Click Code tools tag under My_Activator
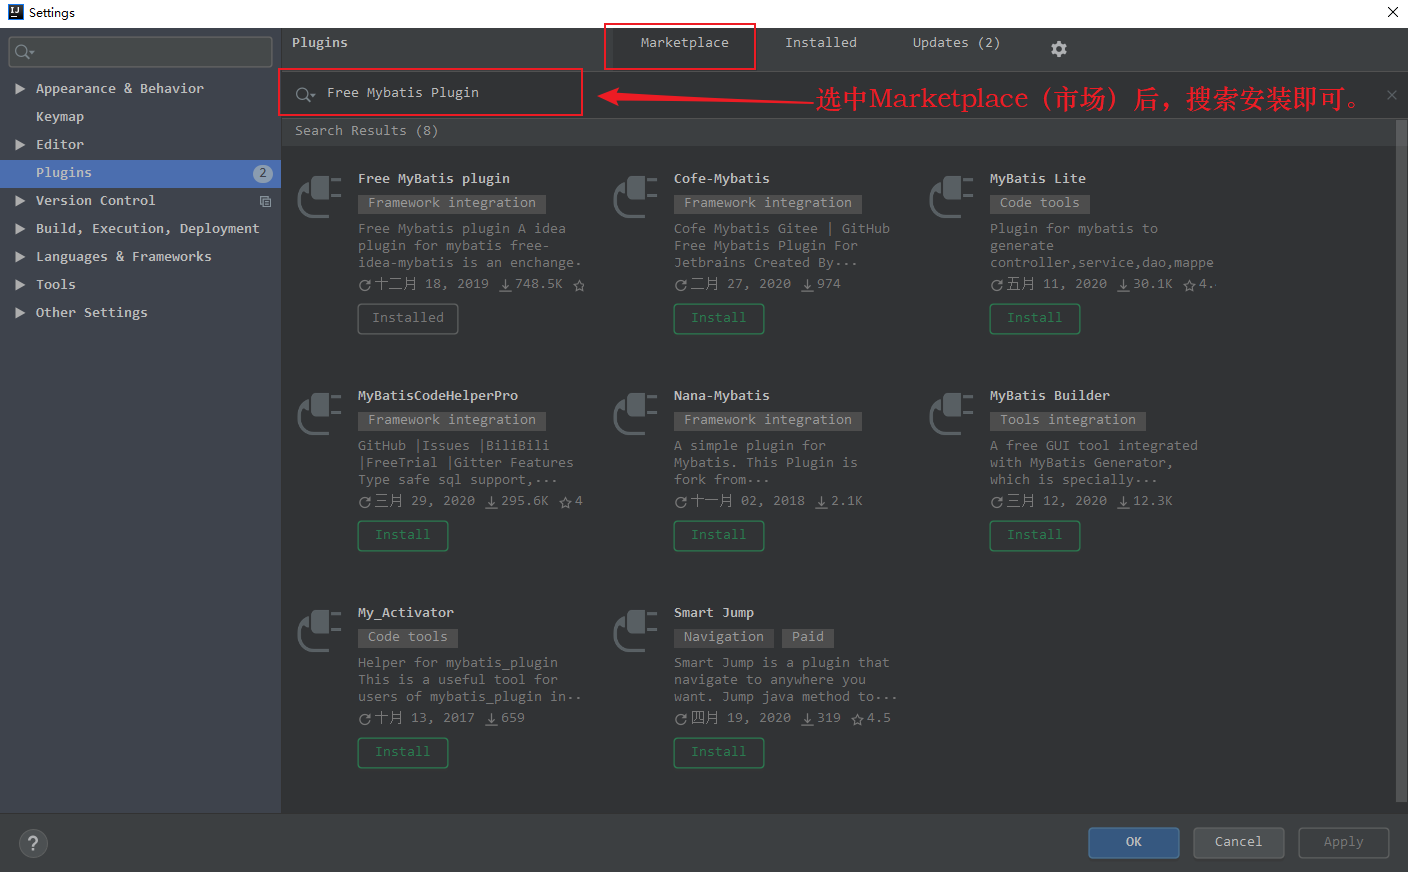The height and width of the screenshot is (872, 1408). pos(408,638)
